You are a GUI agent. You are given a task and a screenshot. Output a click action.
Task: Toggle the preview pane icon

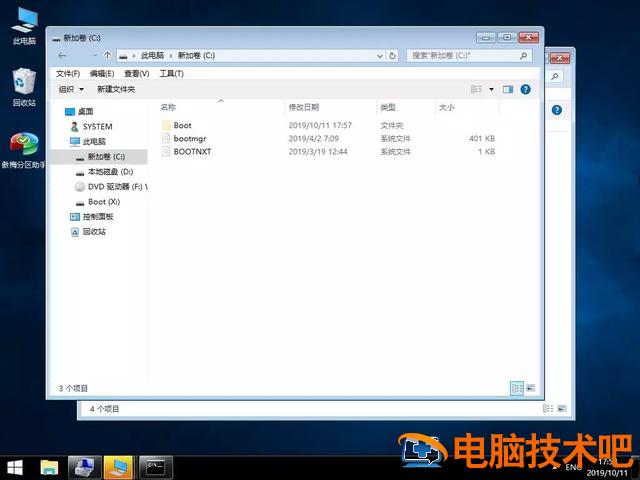coord(508,89)
